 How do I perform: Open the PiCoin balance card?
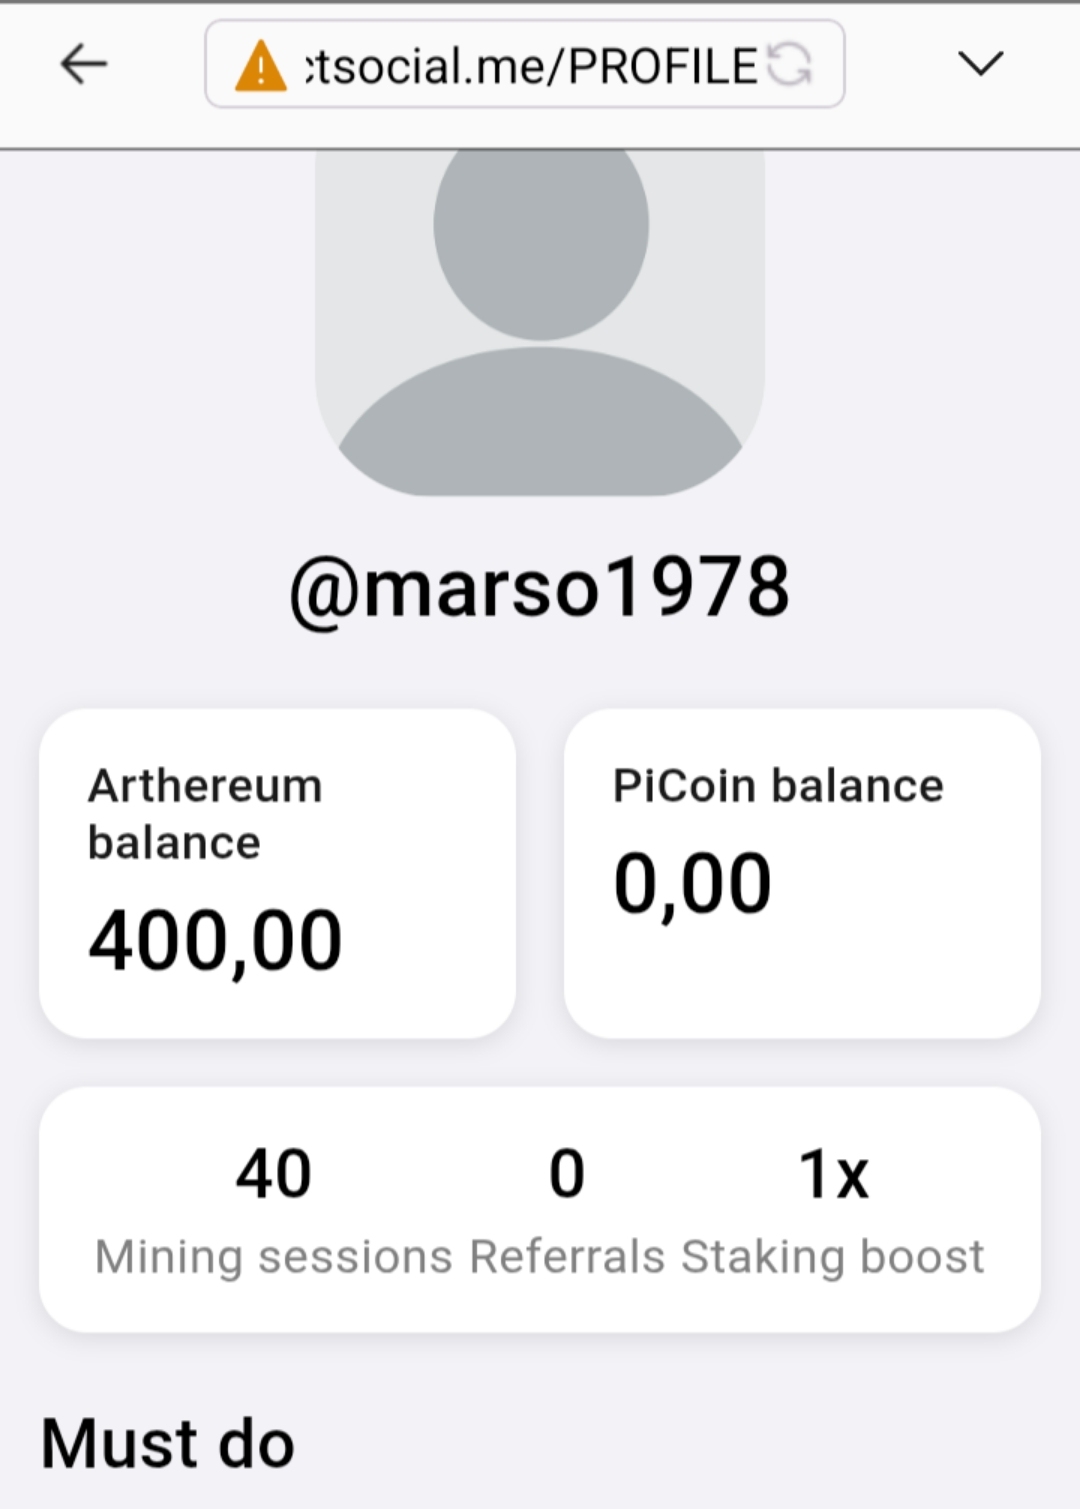point(802,874)
